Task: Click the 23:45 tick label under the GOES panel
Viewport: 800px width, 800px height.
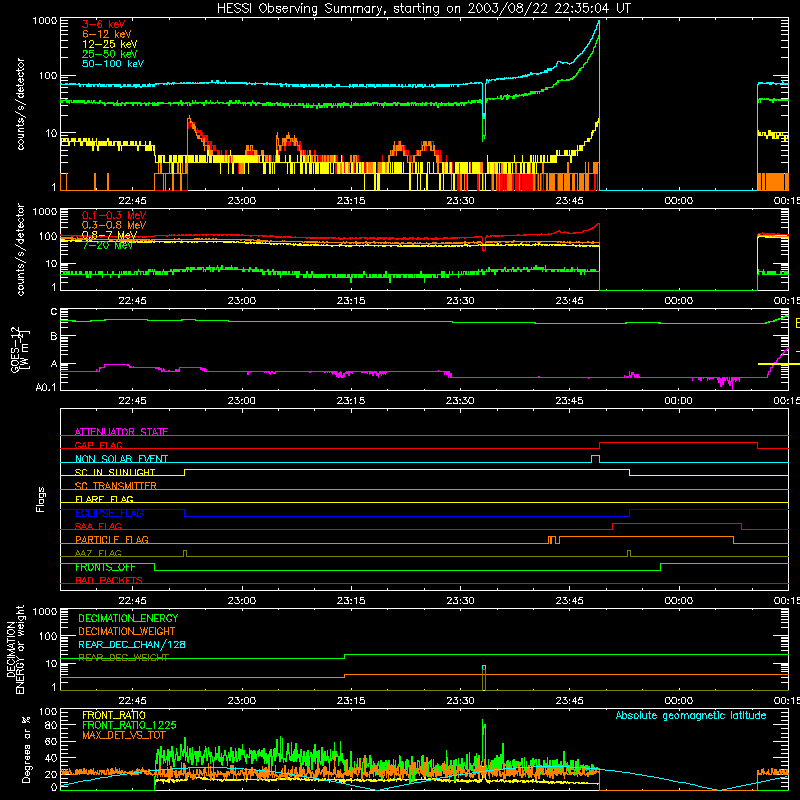Action: pyautogui.click(x=569, y=401)
